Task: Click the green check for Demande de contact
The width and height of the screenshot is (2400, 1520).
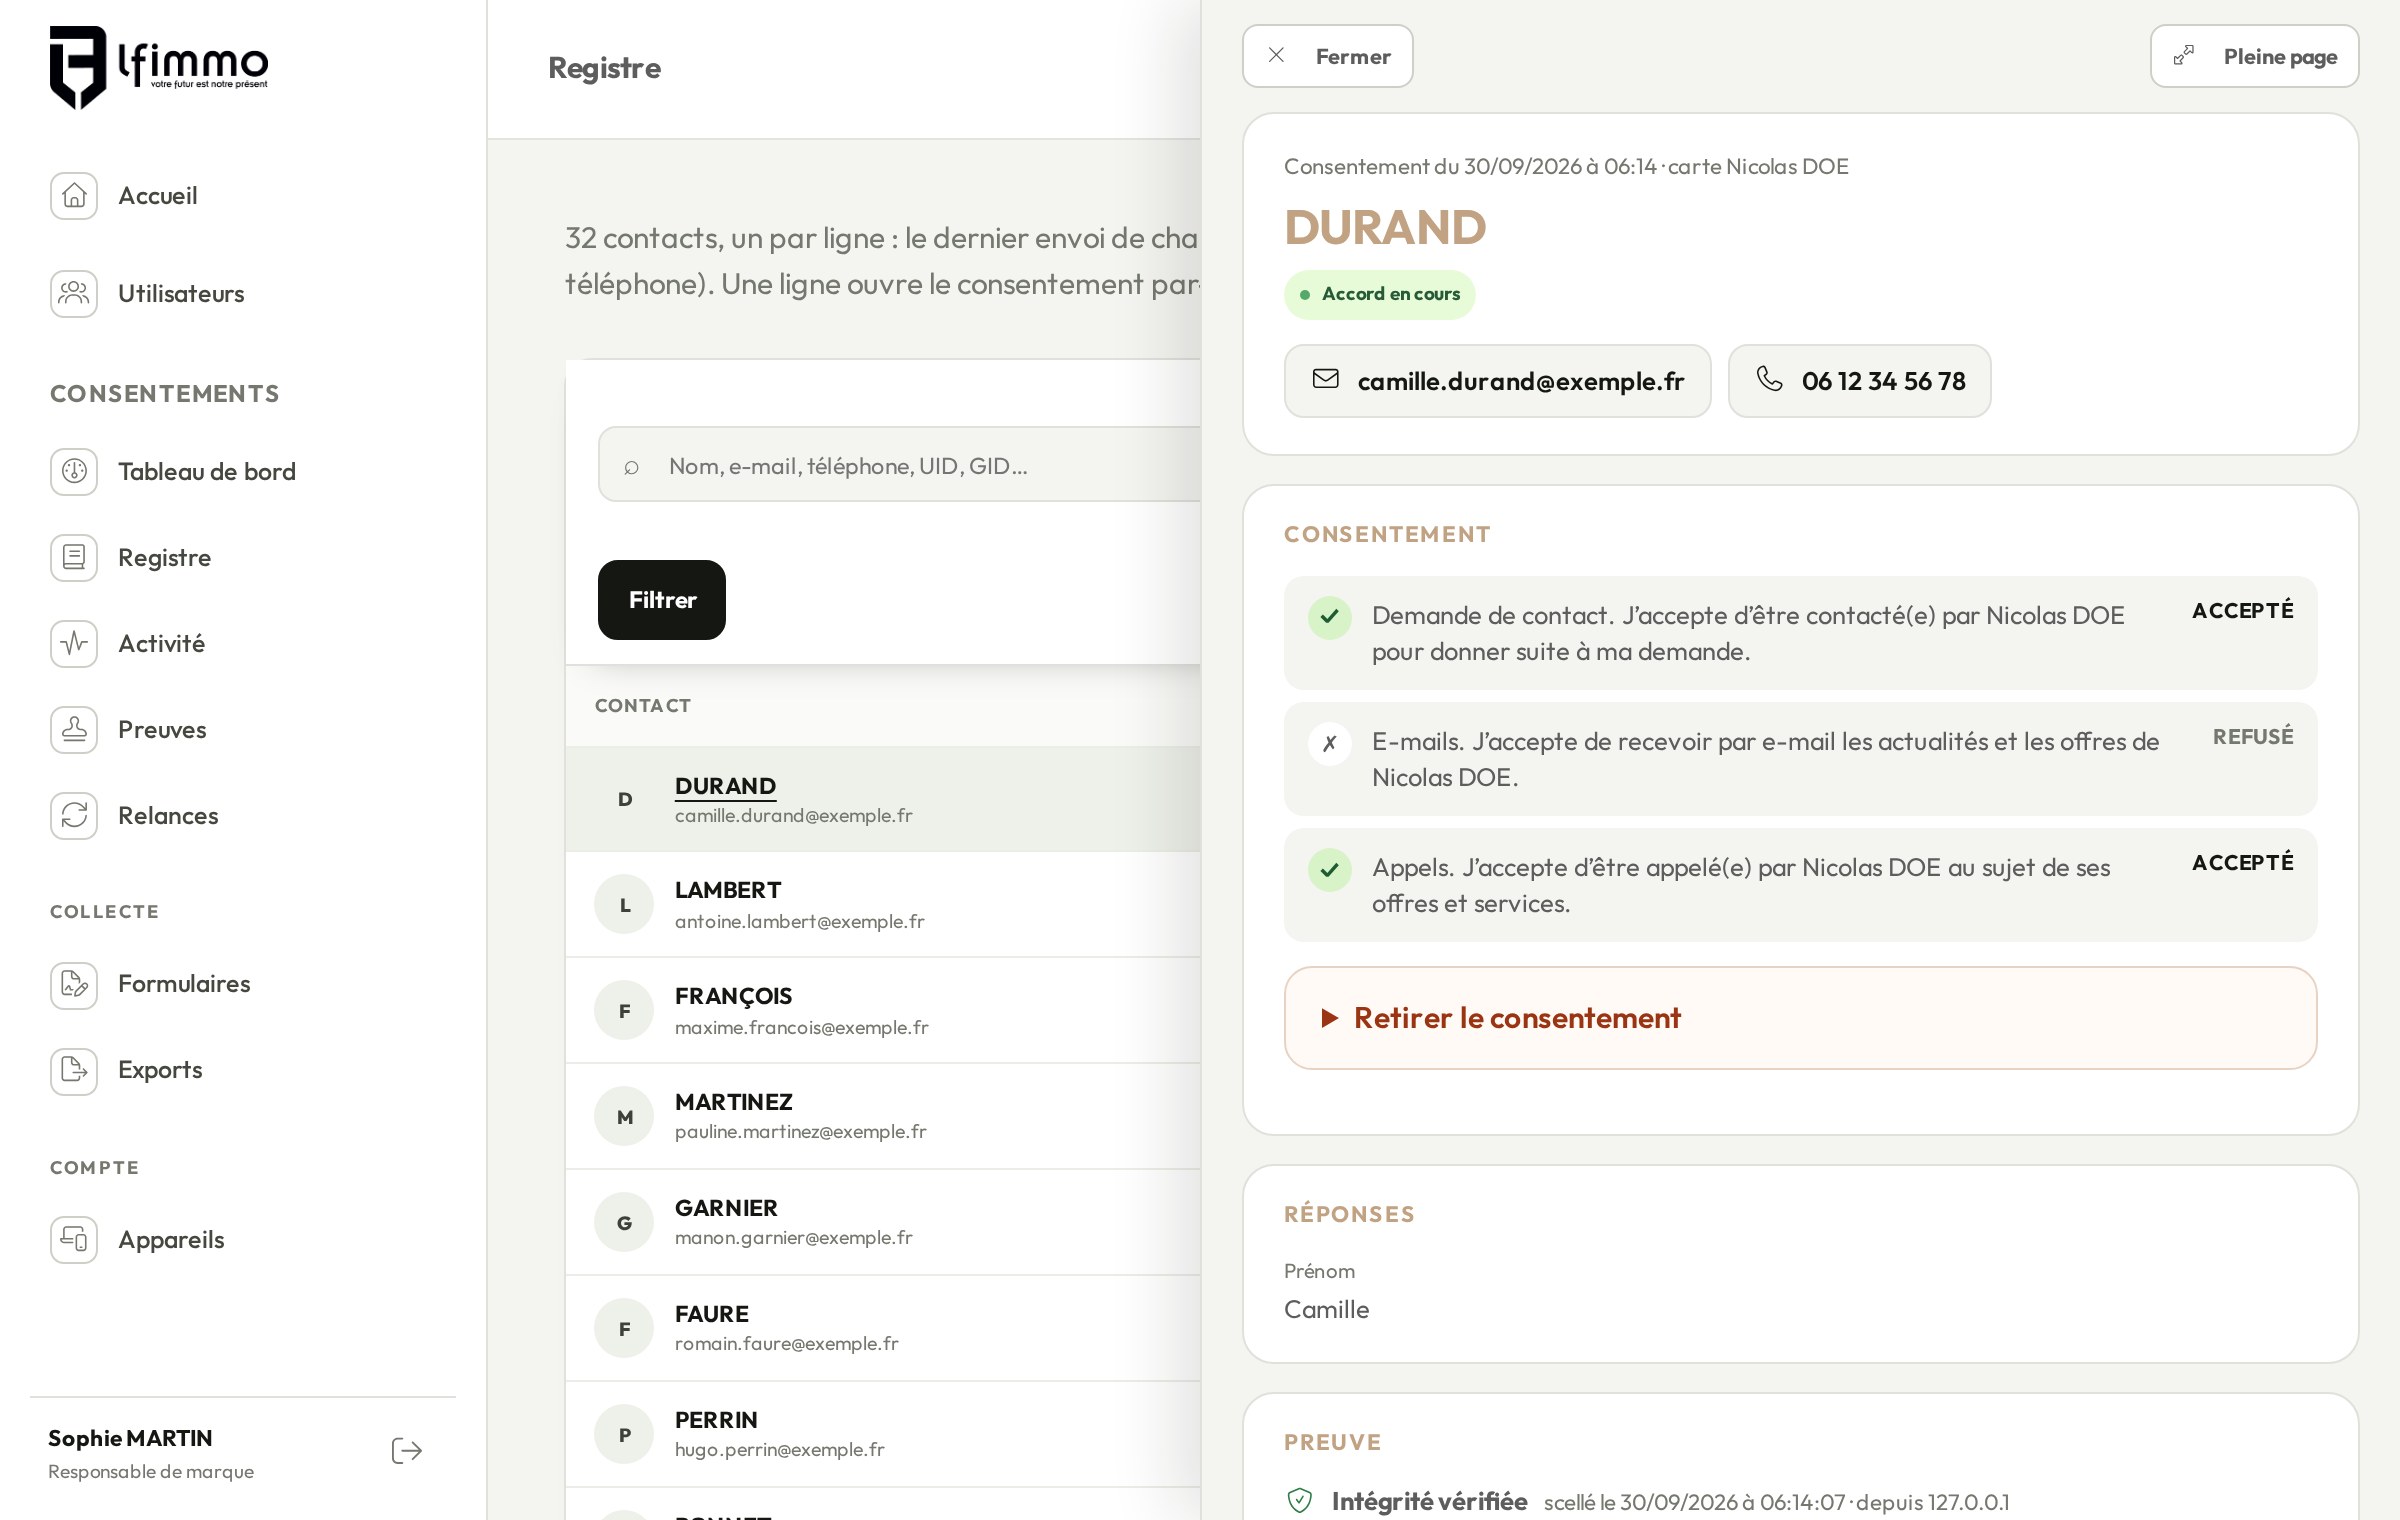Action: click(x=1330, y=617)
